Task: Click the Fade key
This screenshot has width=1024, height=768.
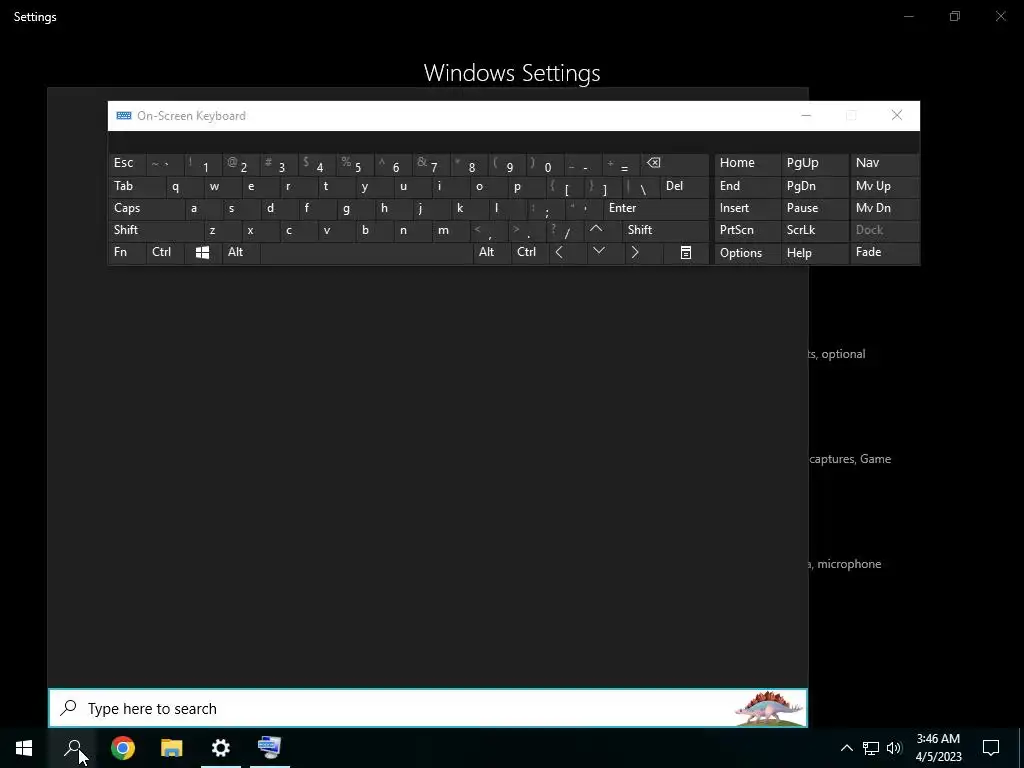Action: click(884, 253)
